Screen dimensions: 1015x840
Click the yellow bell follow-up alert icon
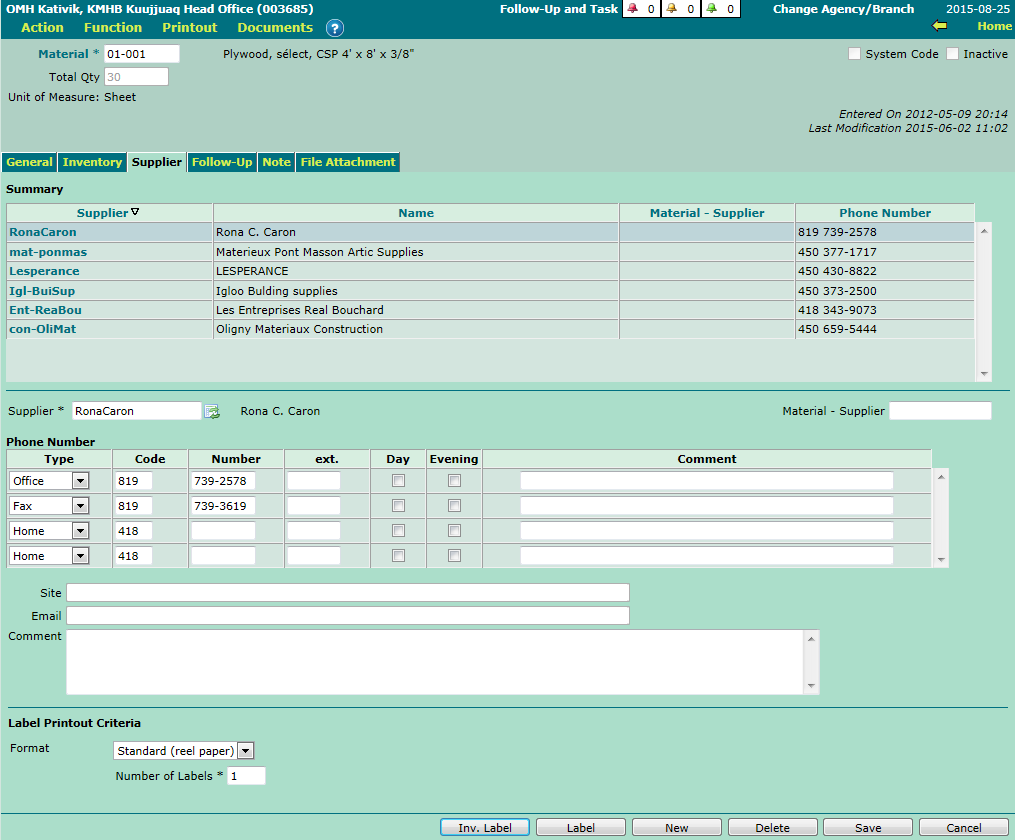(x=672, y=8)
